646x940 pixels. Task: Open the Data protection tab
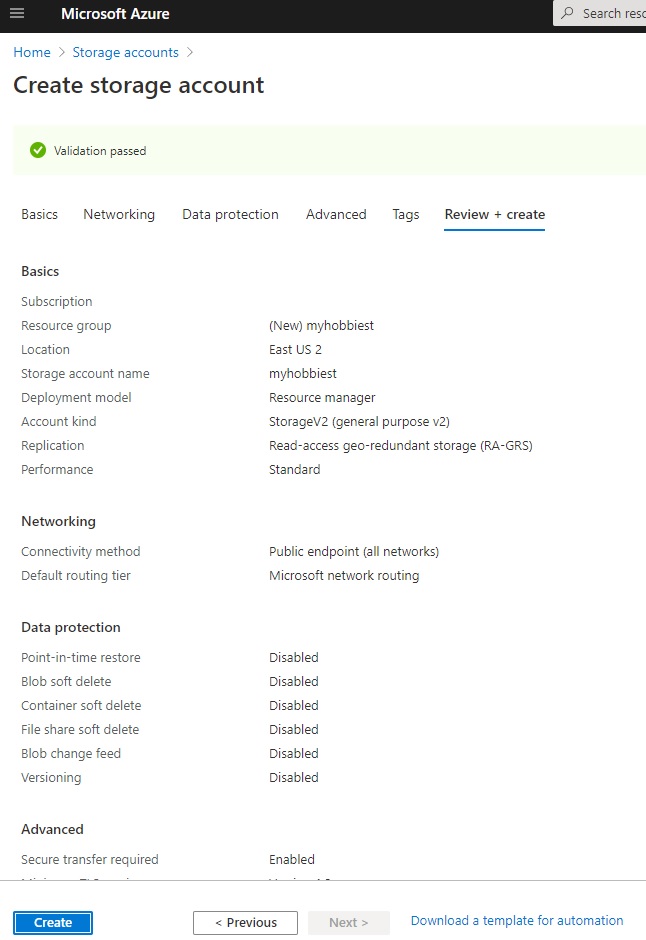[x=230, y=215]
